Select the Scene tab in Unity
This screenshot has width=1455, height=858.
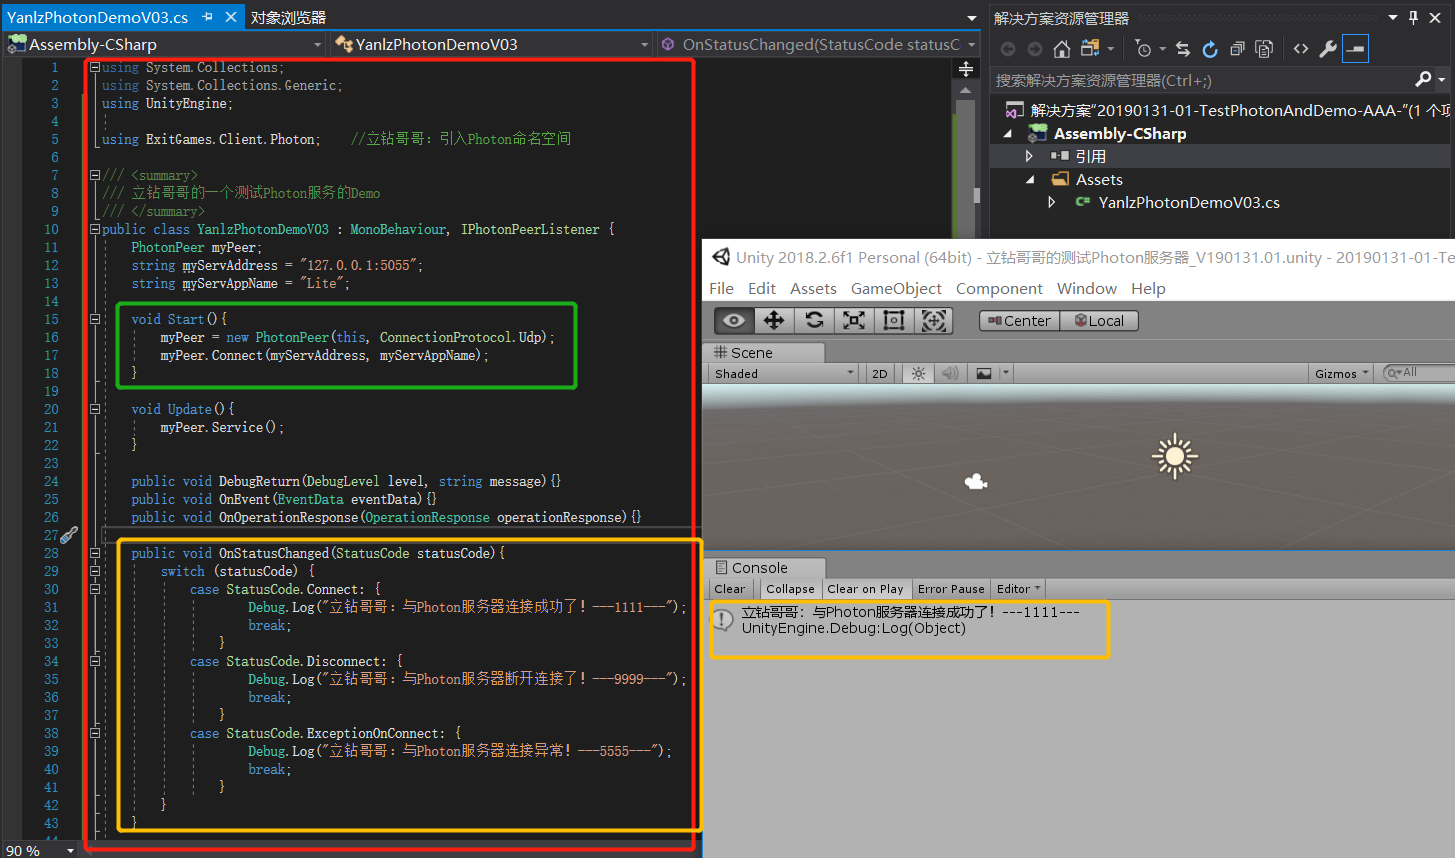765,353
